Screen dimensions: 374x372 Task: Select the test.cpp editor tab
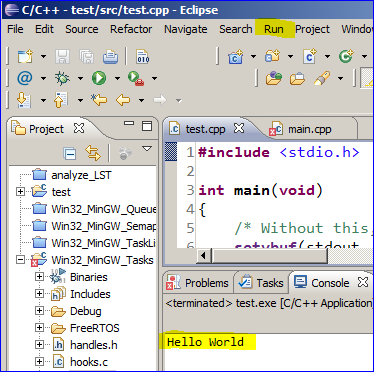[205, 129]
